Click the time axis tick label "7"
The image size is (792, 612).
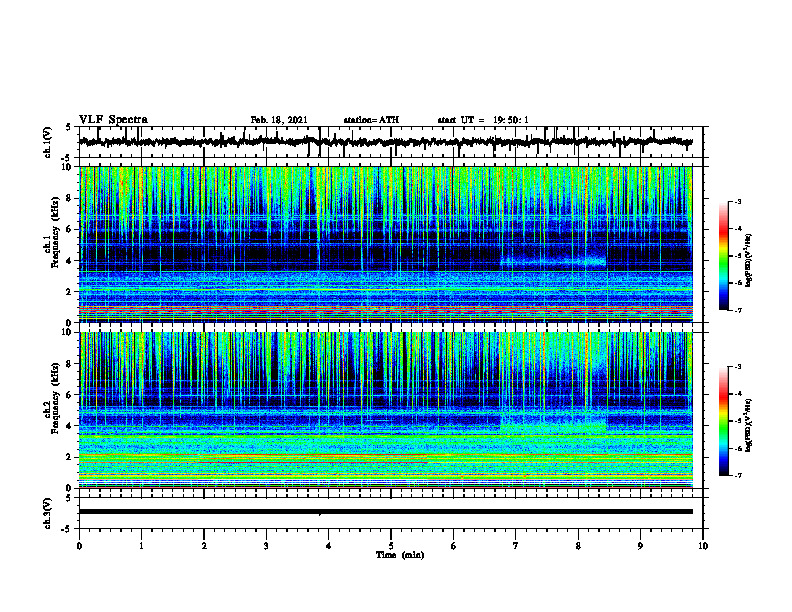click(516, 546)
